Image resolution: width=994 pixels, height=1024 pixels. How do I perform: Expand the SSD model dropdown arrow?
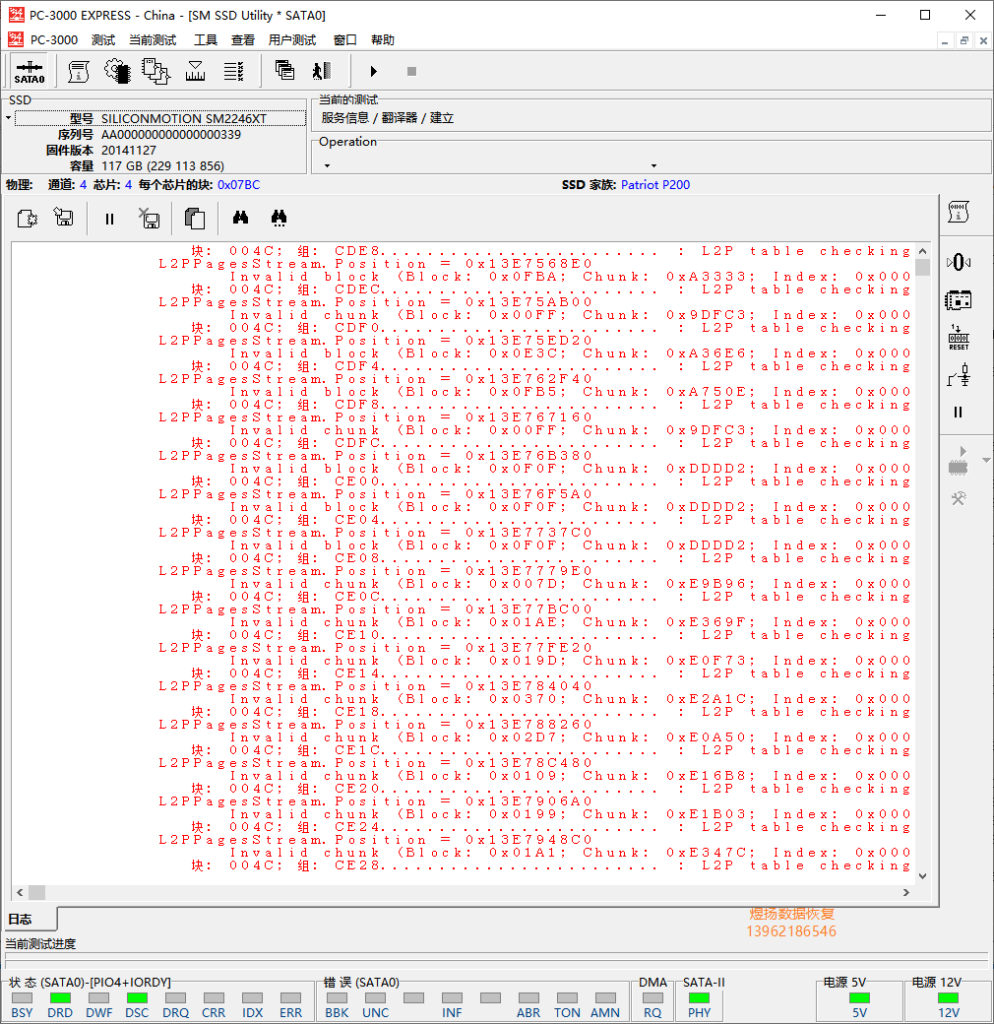[x=8, y=118]
